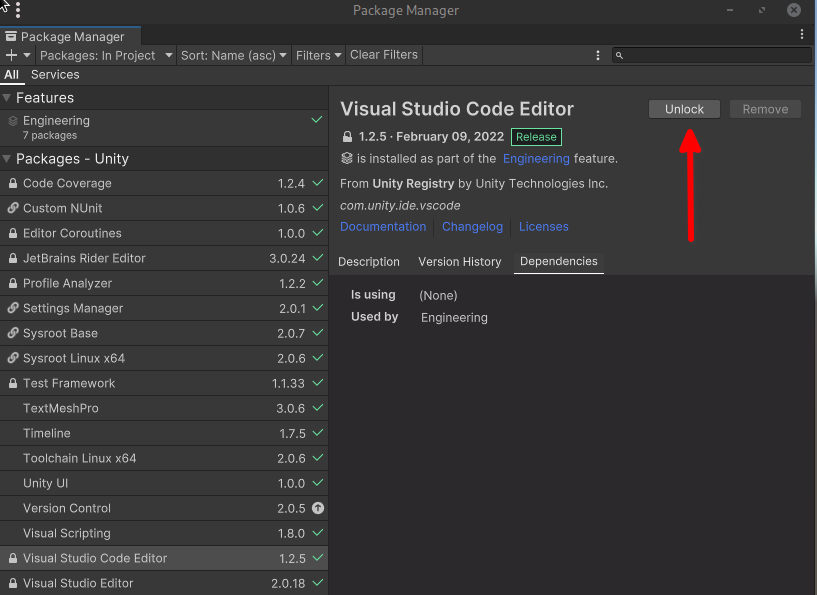
Task: Open the window options menu at top right
Action: pyautogui.click(x=802, y=33)
